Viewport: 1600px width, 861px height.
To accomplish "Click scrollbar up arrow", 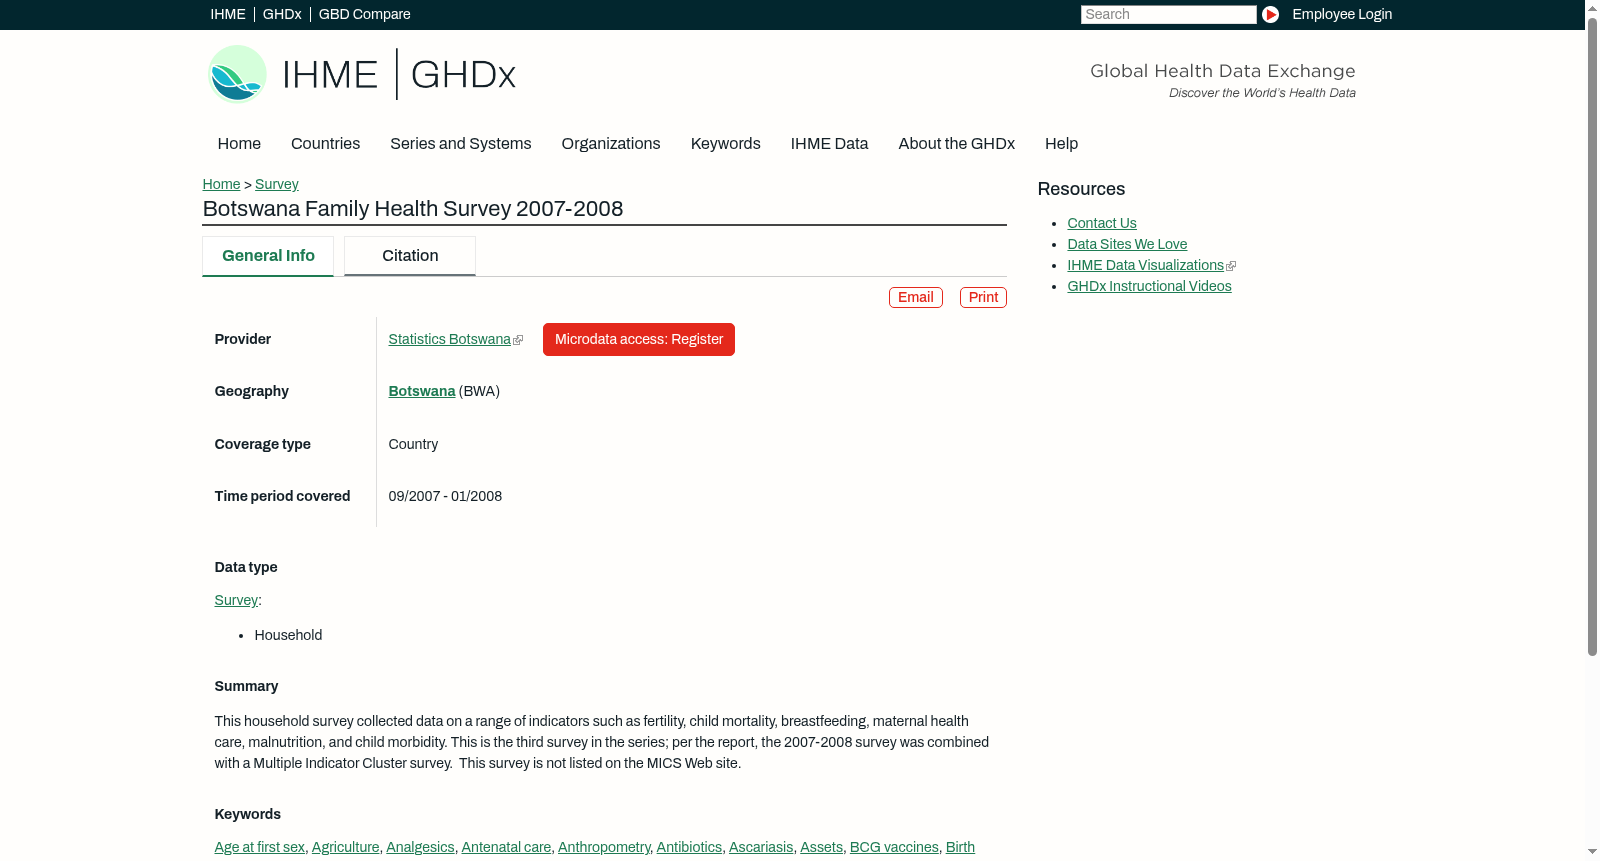I will [x=1592, y=7].
